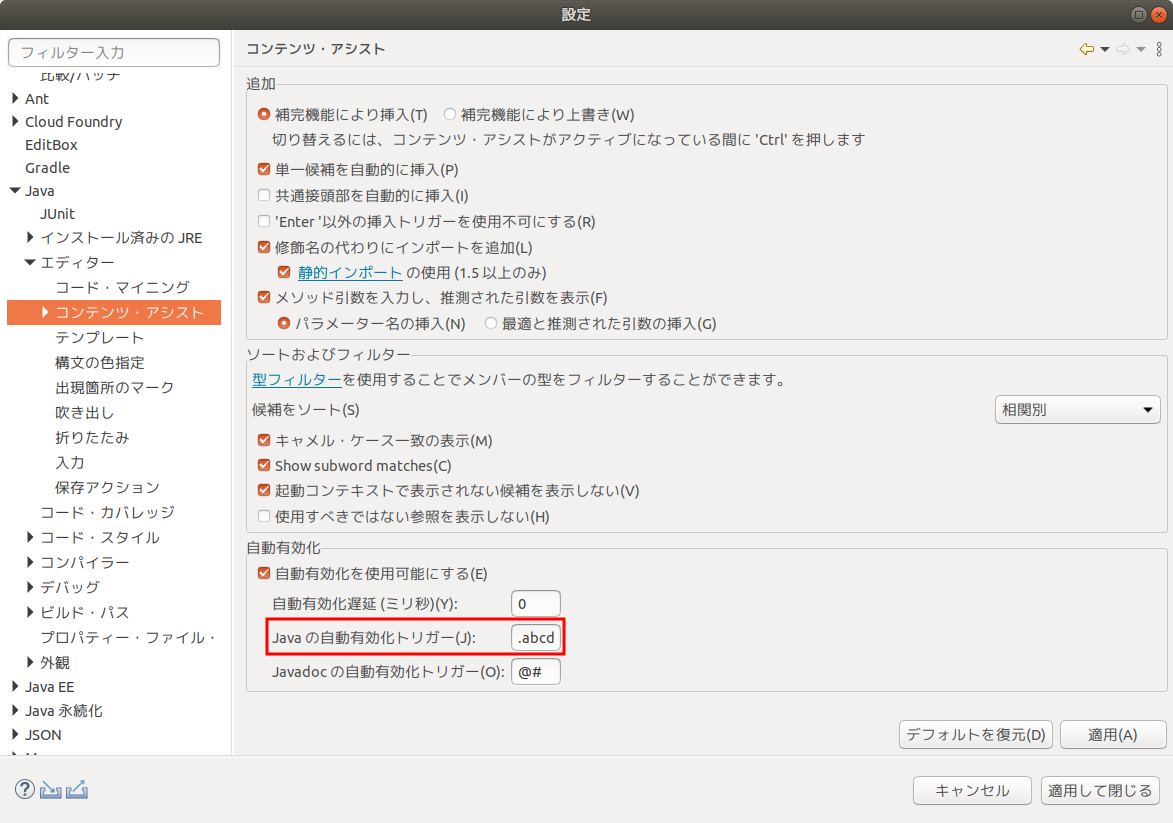
Task: Click the Java 自動有効化トリガー input field
Action: [x=535, y=638]
